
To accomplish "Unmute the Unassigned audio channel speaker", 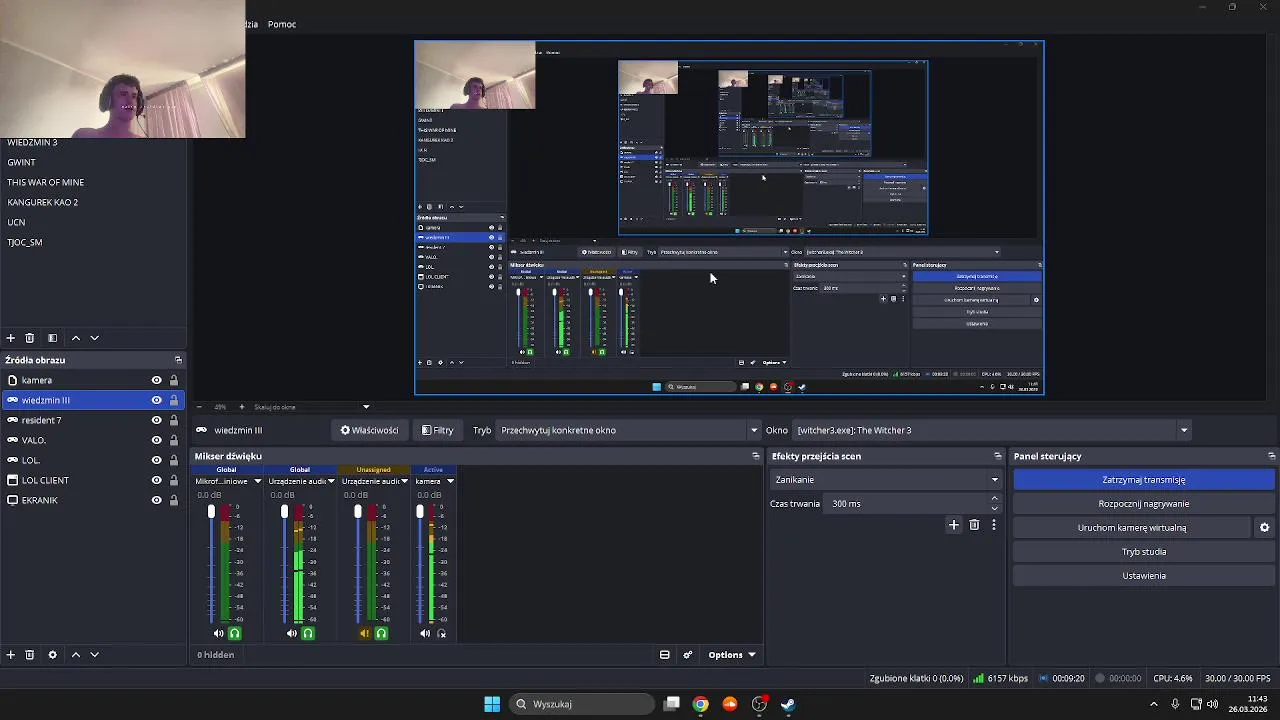I will pyautogui.click(x=364, y=633).
